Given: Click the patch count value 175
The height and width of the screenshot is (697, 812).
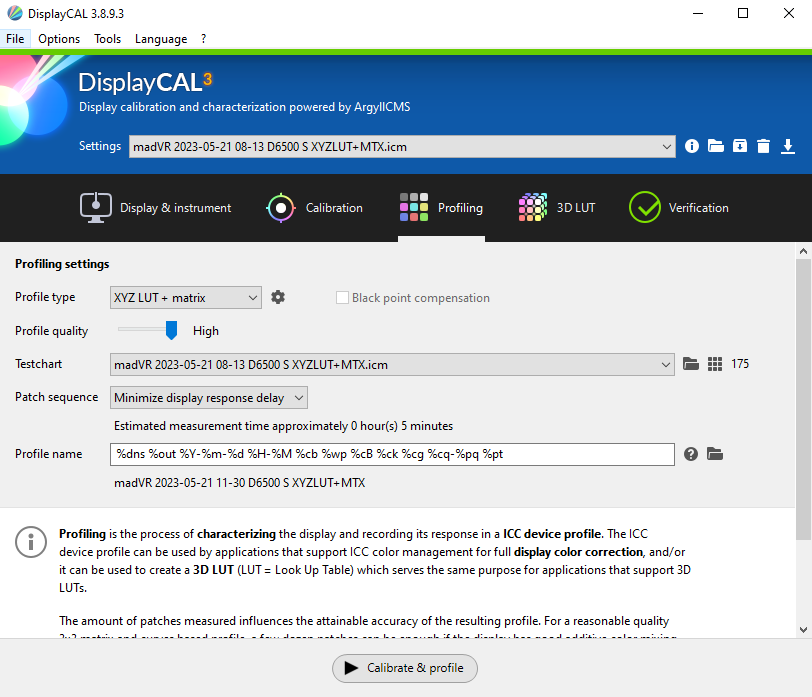Looking at the screenshot, I should (740, 364).
